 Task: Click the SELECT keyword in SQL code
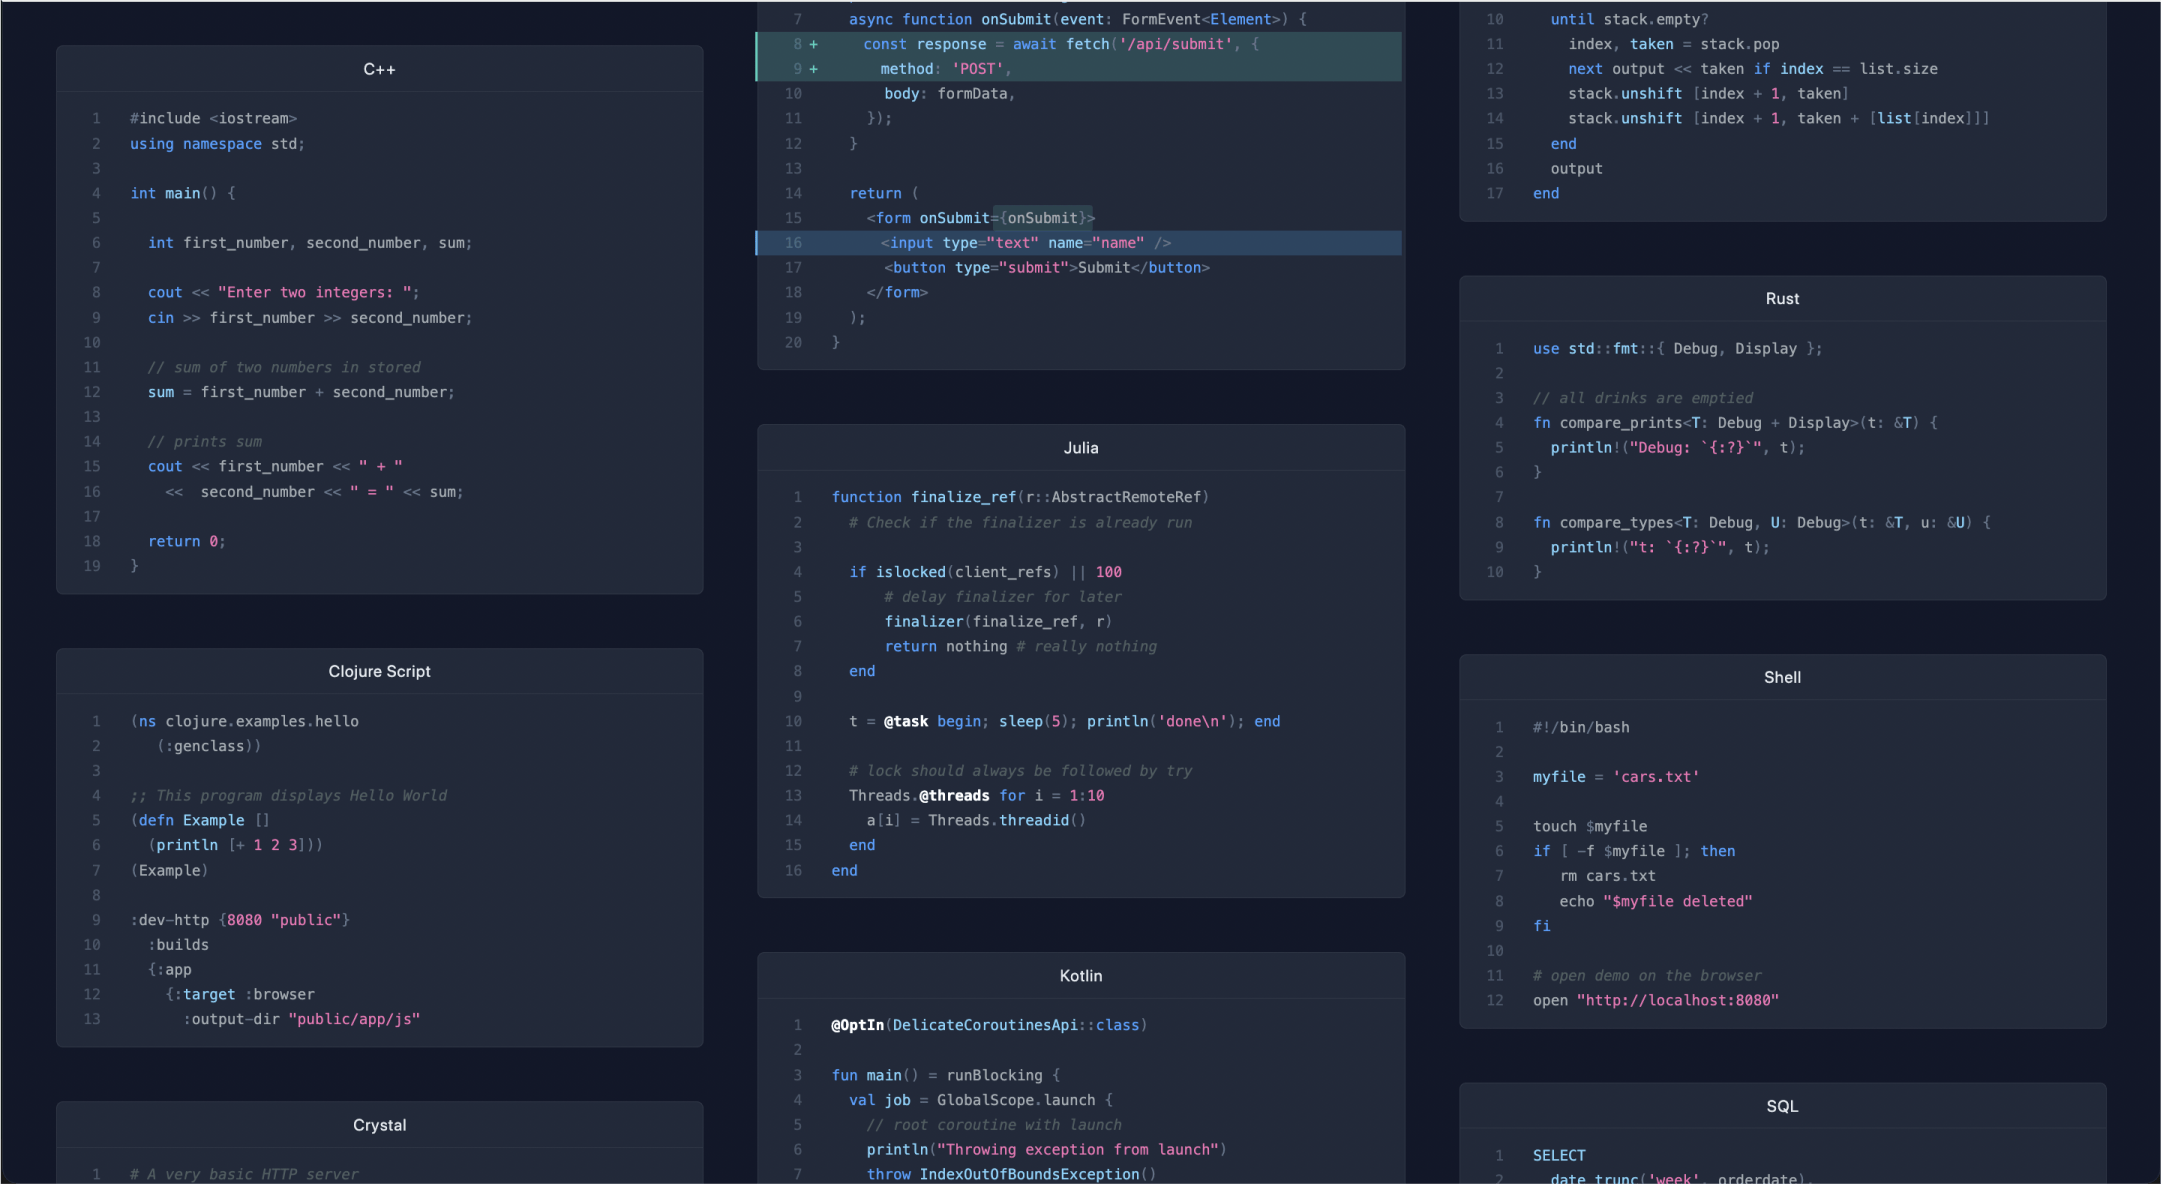[1558, 1155]
